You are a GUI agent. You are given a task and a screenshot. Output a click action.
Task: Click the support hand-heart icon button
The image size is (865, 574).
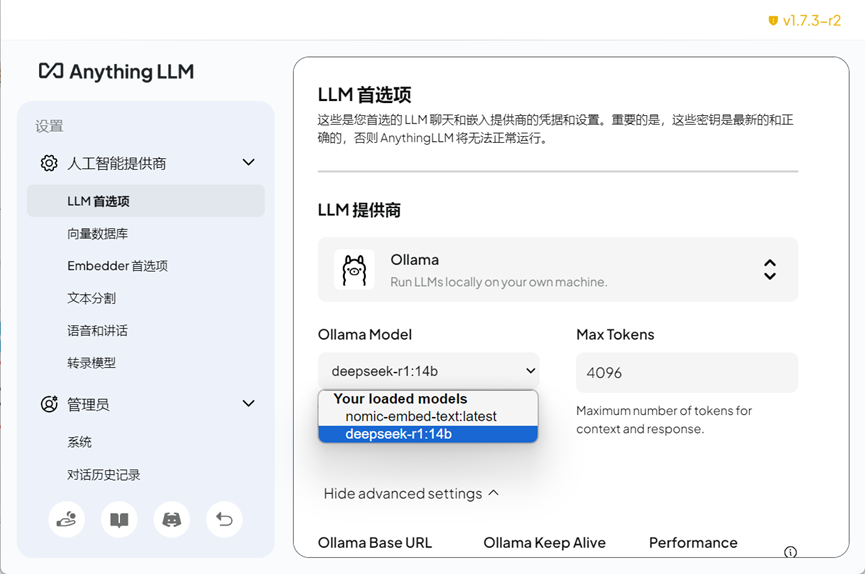[66, 519]
